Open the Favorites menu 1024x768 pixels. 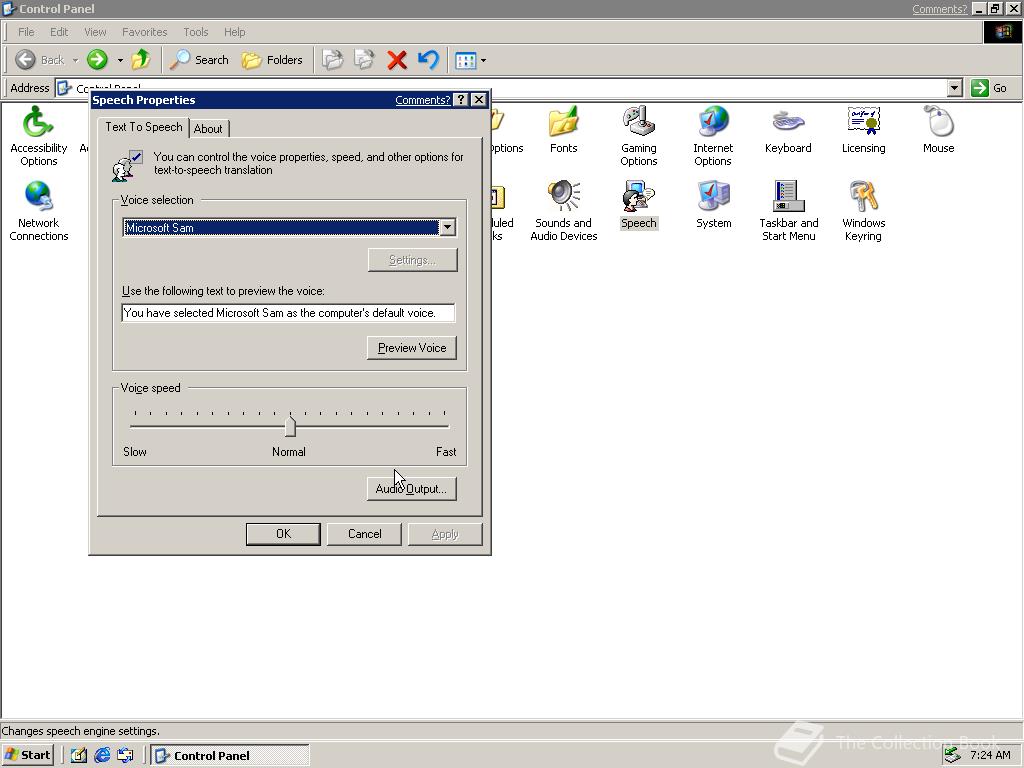point(144,32)
